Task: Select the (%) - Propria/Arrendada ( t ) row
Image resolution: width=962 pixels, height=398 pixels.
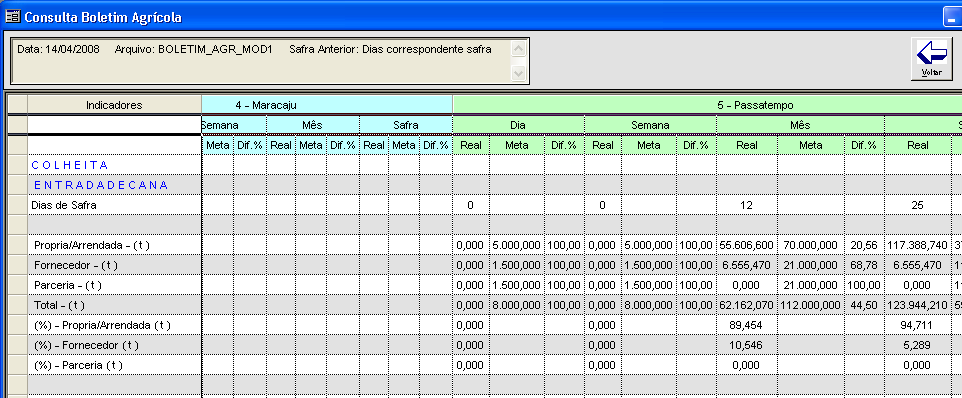Action: (x=114, y=325)
